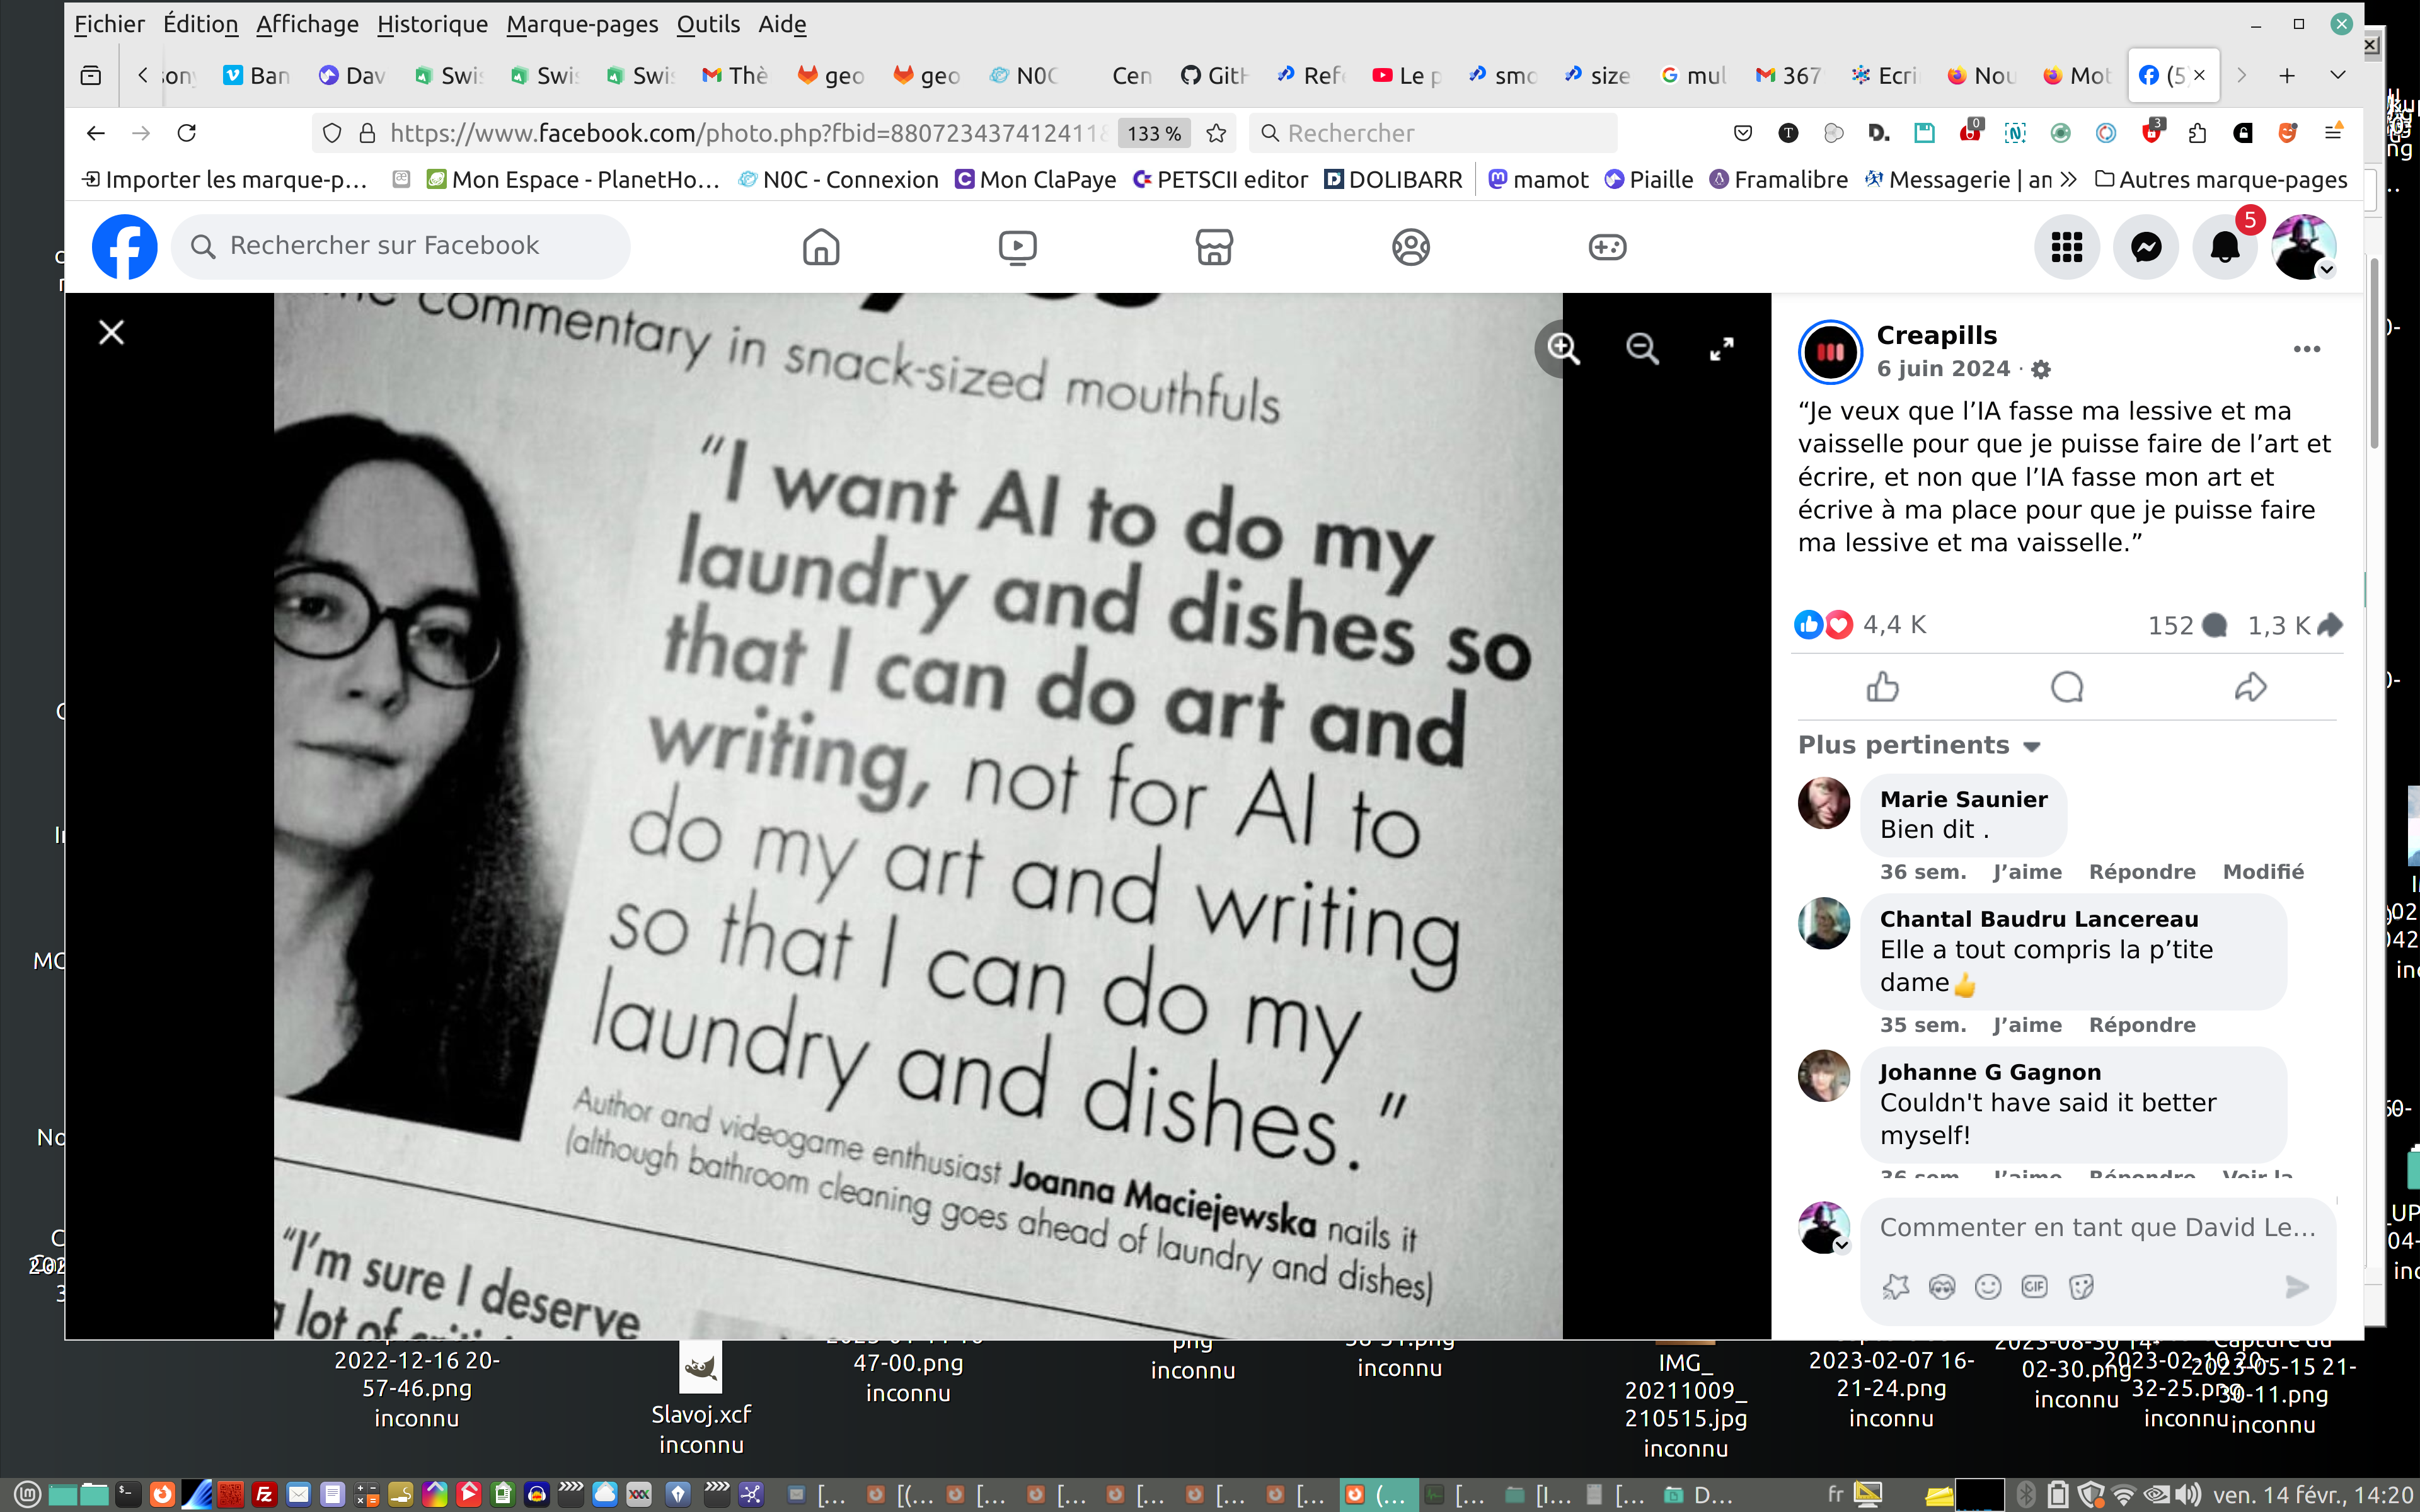Screen dimensions: 2420x1512
Task: Like Marie Saunier's comment
Action: coord(2027,872)
